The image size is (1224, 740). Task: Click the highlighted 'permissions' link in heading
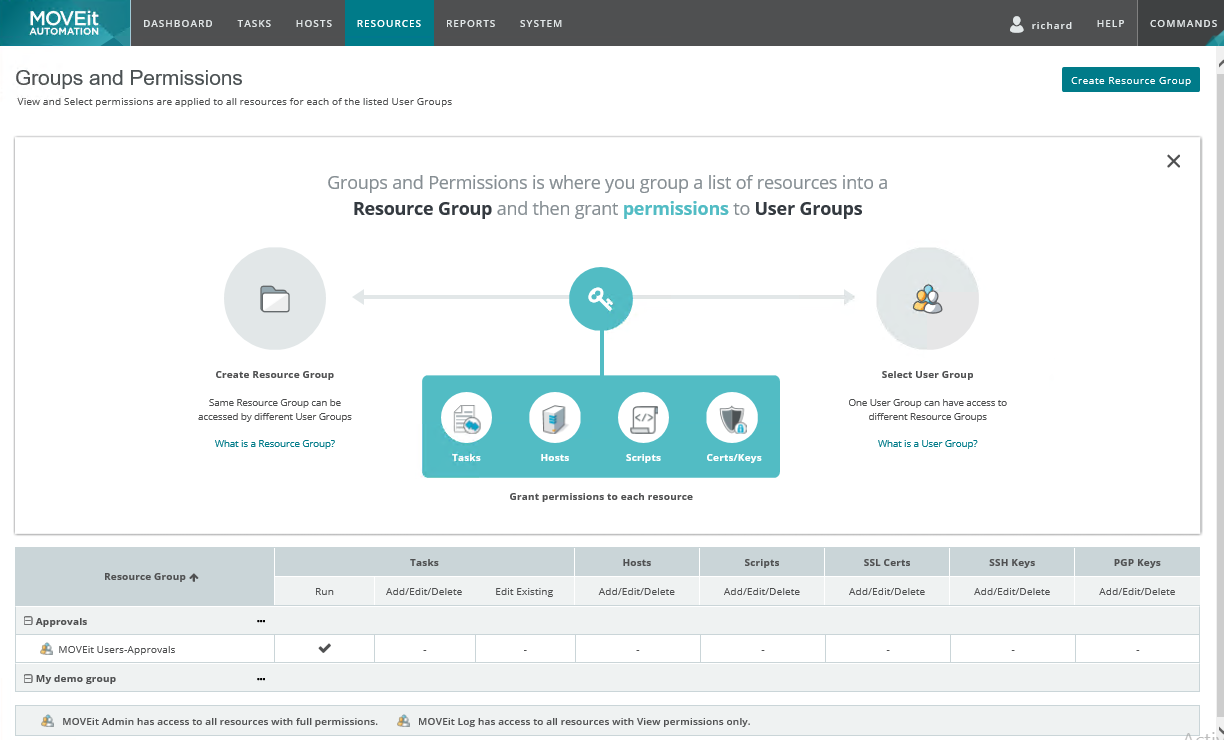coord(675,209)
